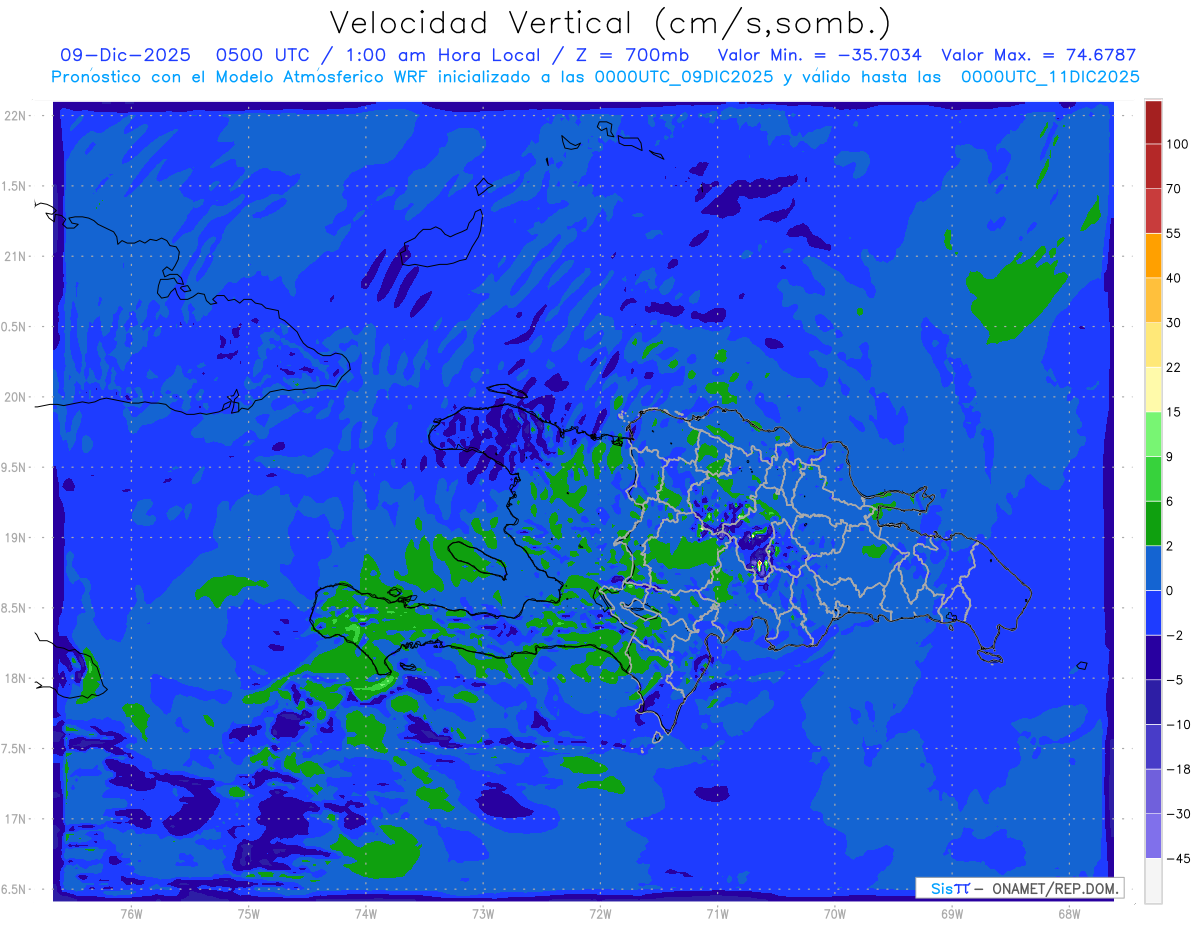This screenshot has width=1200, height=927.
Task: Click the longitude label "76W"
Action: coord(131,913)
